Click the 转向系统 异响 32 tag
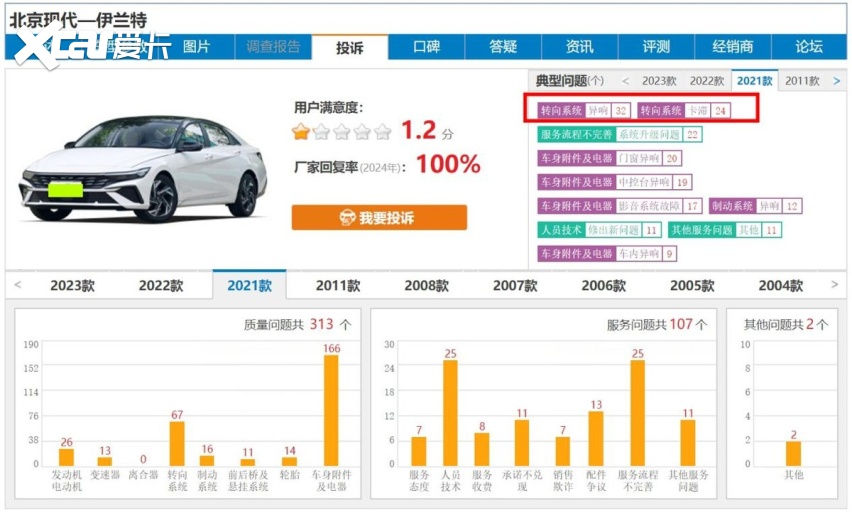 pos(584,110)
